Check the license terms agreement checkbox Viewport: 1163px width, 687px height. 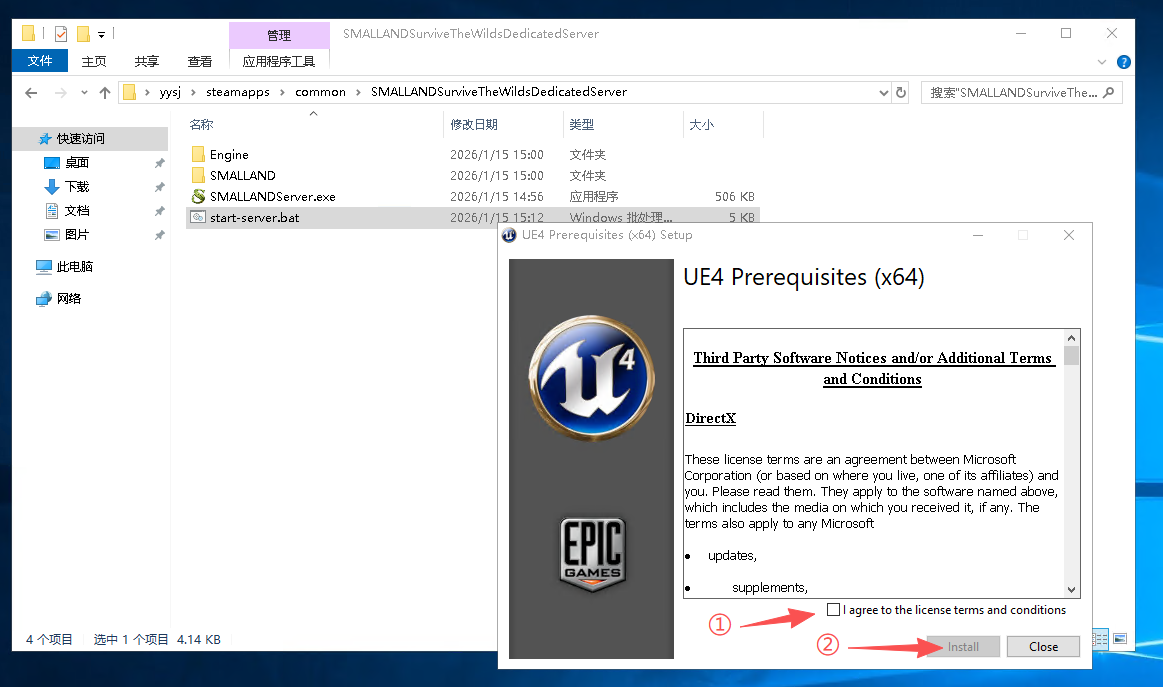(834, 610)
